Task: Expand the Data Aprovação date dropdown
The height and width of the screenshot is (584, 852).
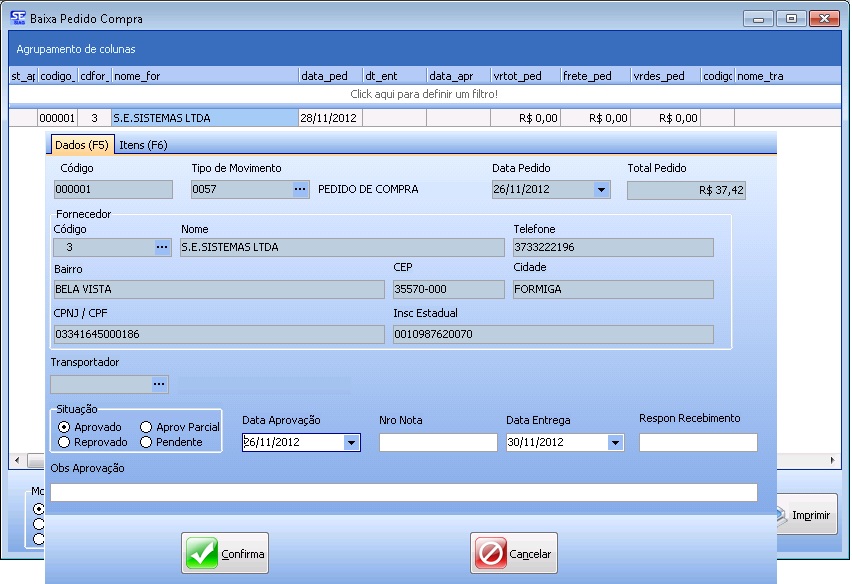Action: (351, 442)
